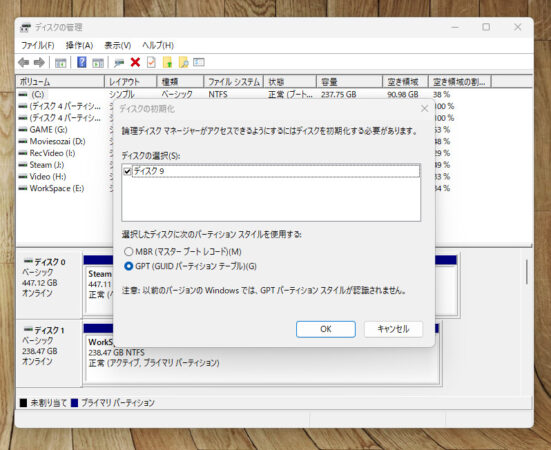Sort by the 状態 column header
This screenshot has height=450, width=551.
(x=290, y=82)
